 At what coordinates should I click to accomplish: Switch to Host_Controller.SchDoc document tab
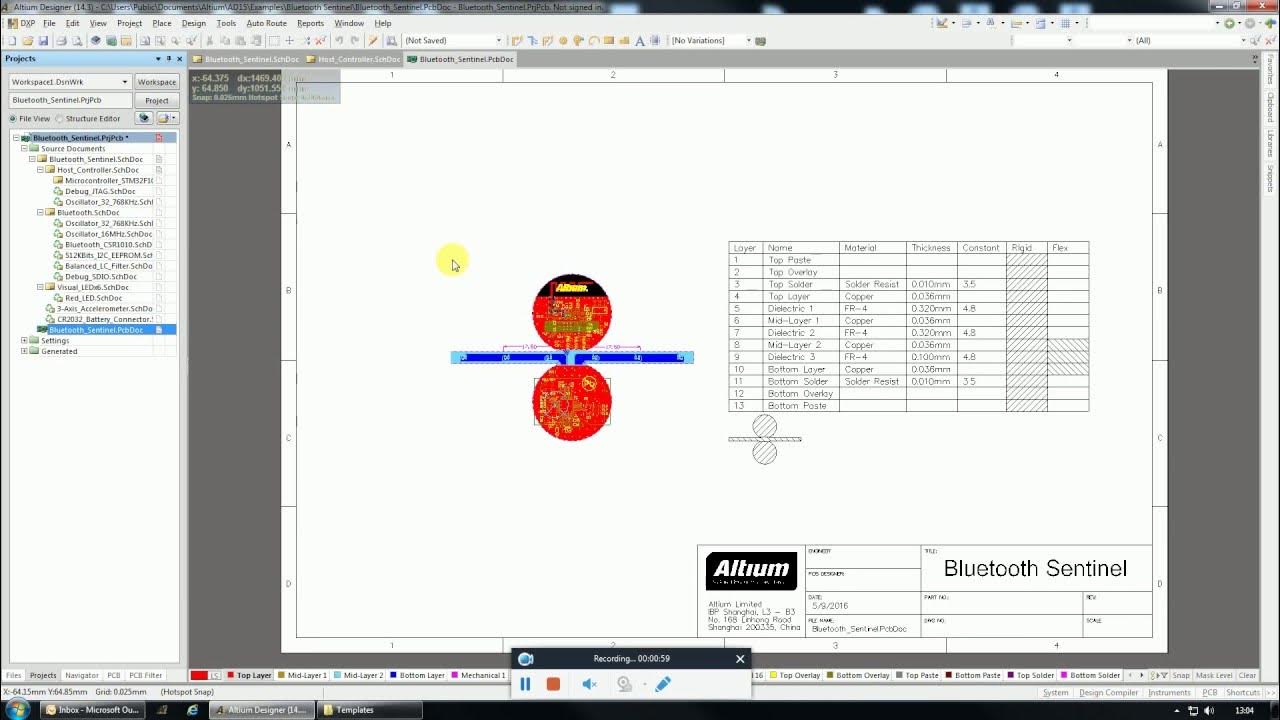(x=353, y=59)
